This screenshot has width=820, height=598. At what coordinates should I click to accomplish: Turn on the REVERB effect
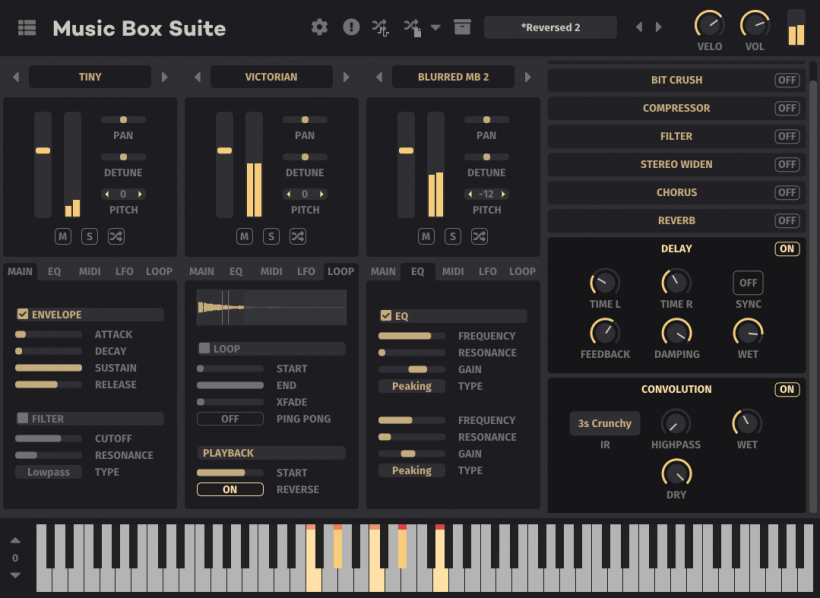tap(787, 220)
